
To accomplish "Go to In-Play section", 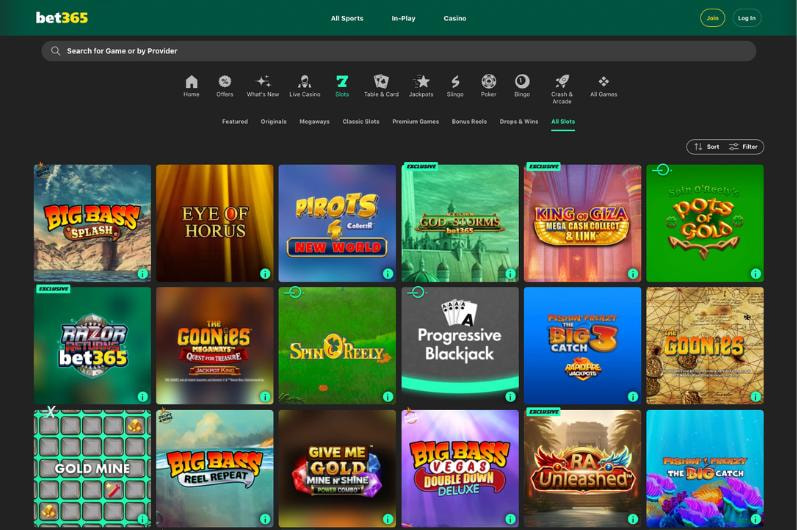I will tap(403, 18).
